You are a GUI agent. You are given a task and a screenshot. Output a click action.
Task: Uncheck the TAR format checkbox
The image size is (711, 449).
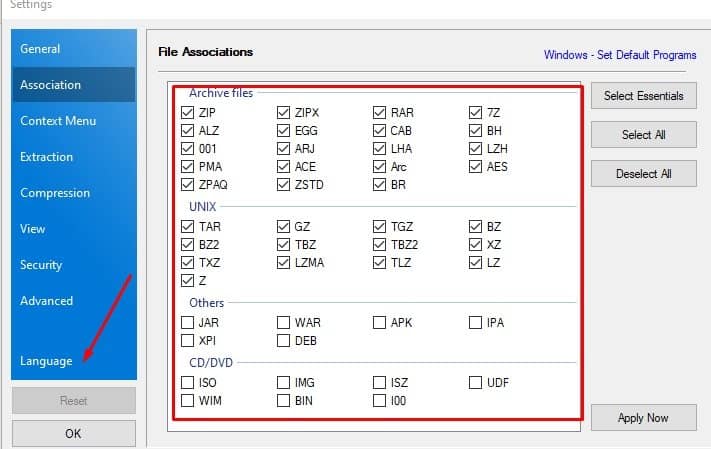click(x=188, y=227)
